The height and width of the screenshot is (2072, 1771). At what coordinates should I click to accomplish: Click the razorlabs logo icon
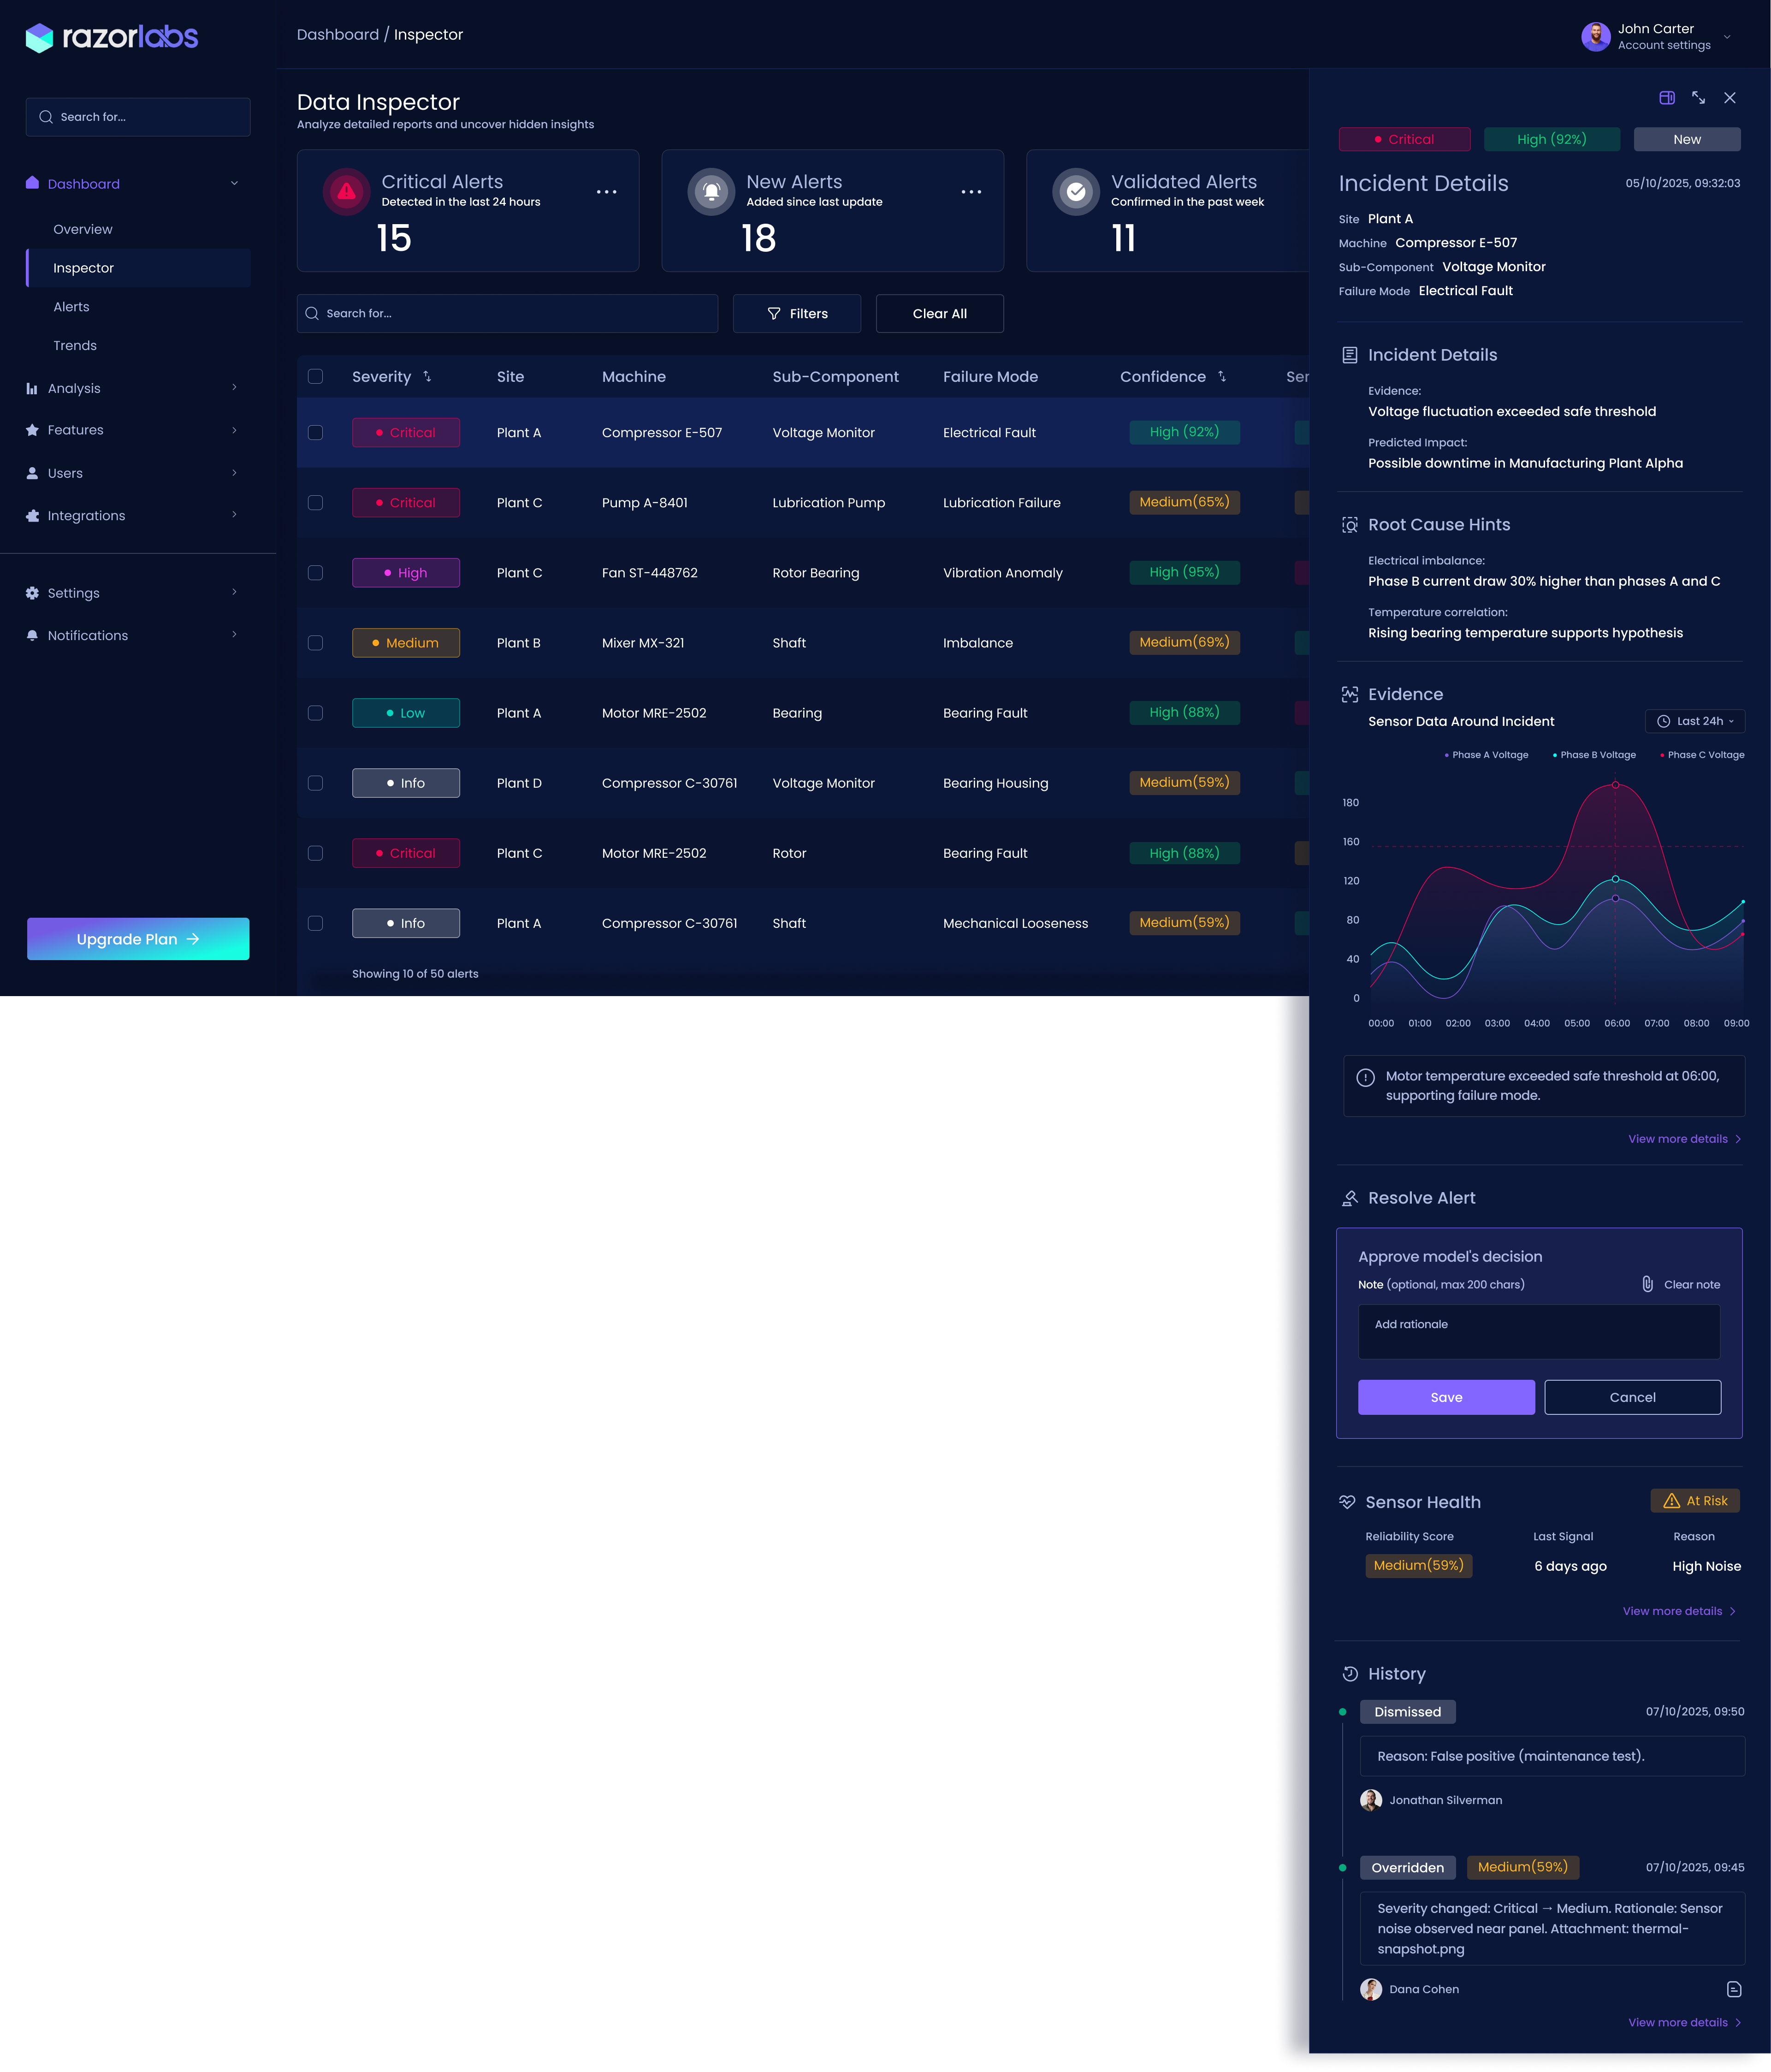(39, 37)
